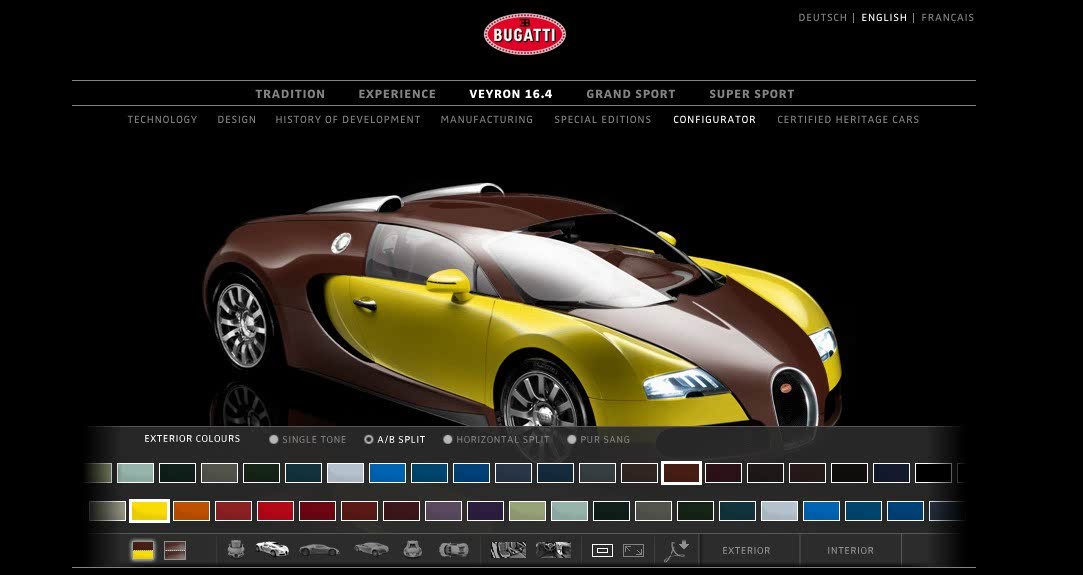Select the Pur Sang option
The width and height of the screenshot is (1083, 575).
coord(598,439)
